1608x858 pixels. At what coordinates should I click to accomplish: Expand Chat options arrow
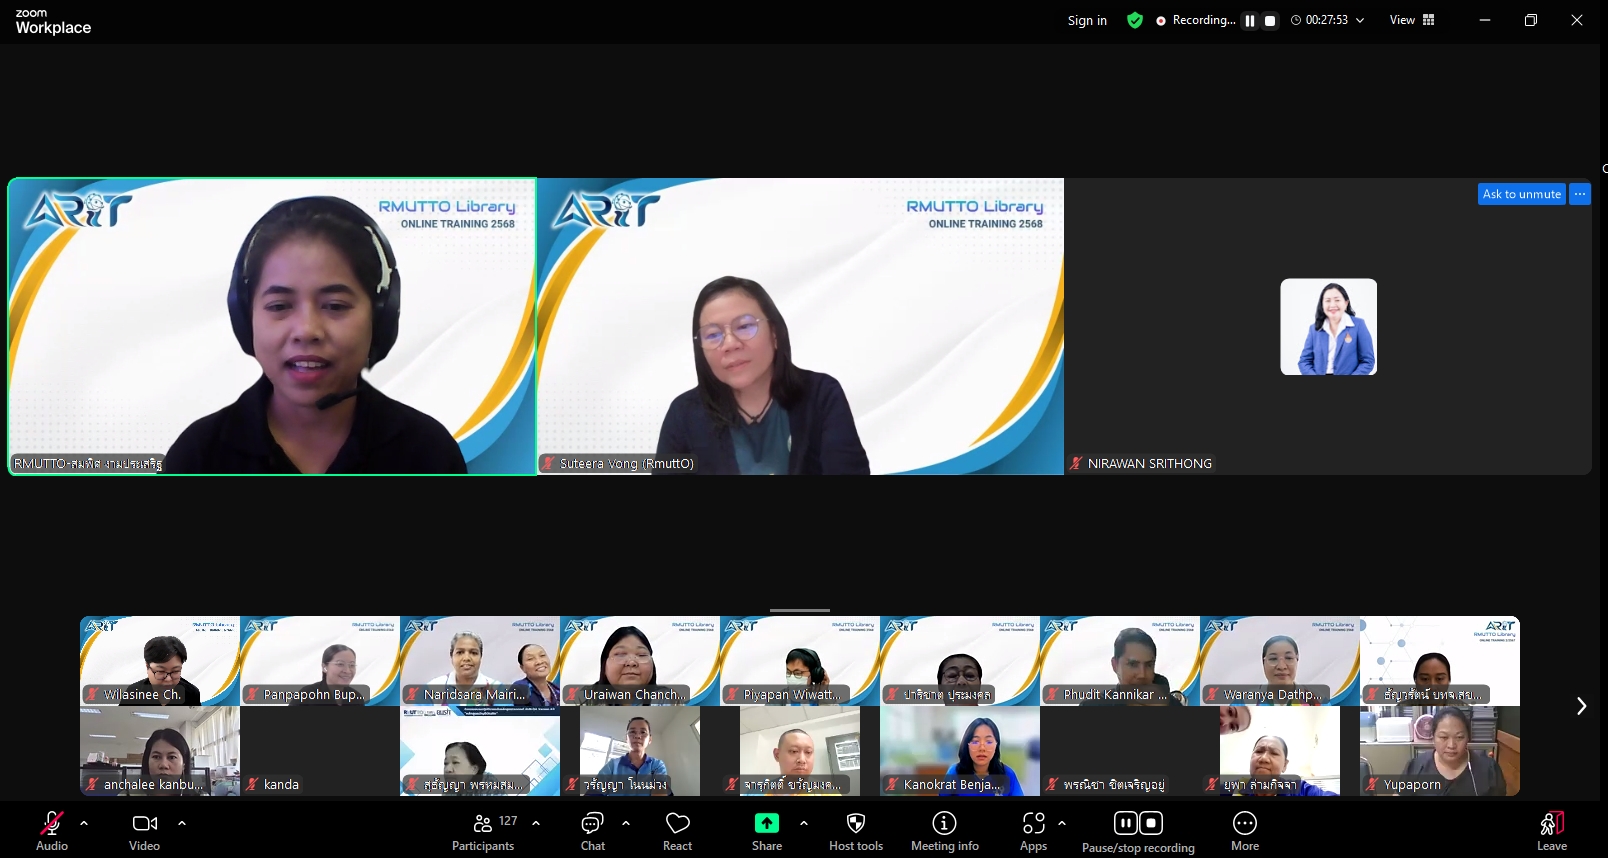coord(626,823)
